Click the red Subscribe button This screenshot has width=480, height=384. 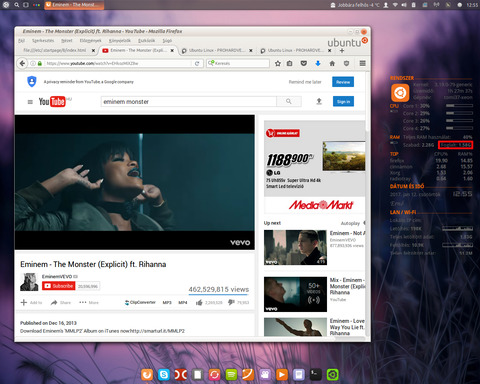point(59,286)
